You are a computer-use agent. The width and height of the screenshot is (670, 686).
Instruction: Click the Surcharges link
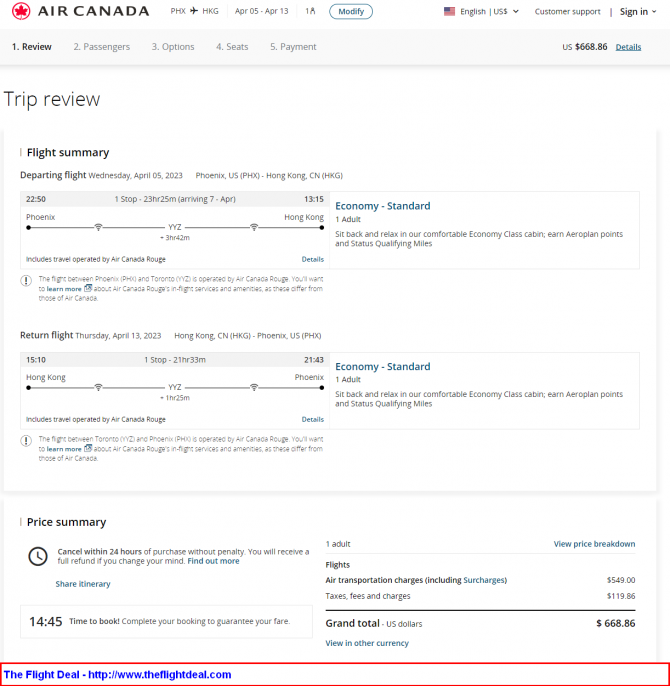(x=484, y=580)
